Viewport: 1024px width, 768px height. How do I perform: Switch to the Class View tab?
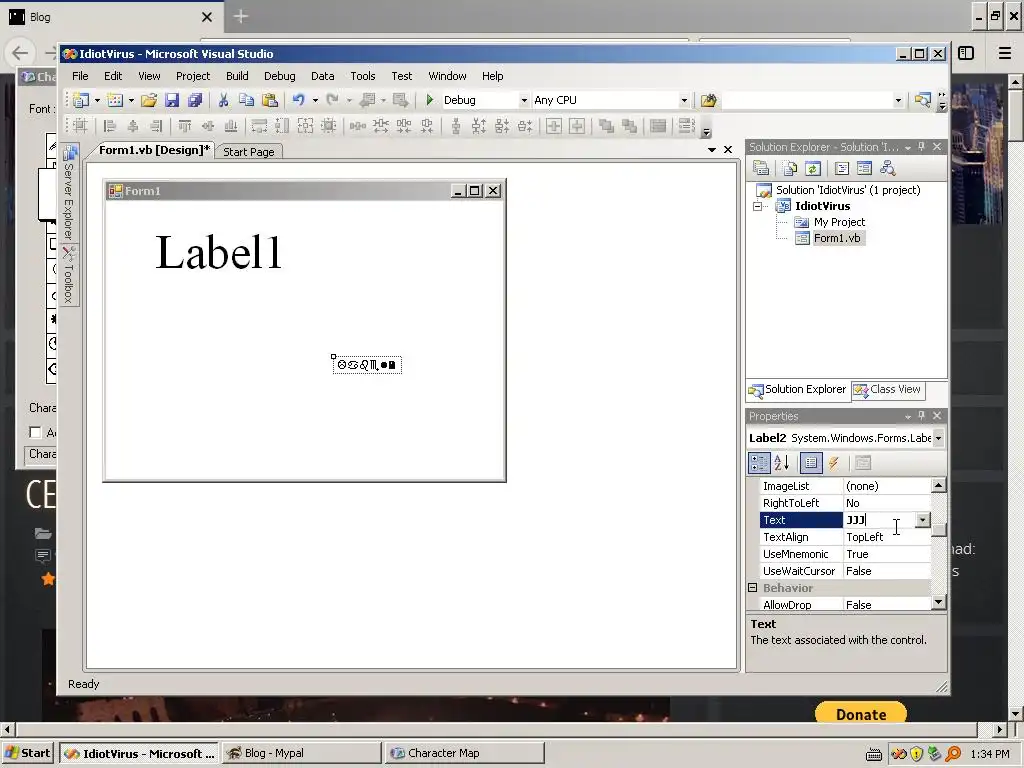(888, 390)
